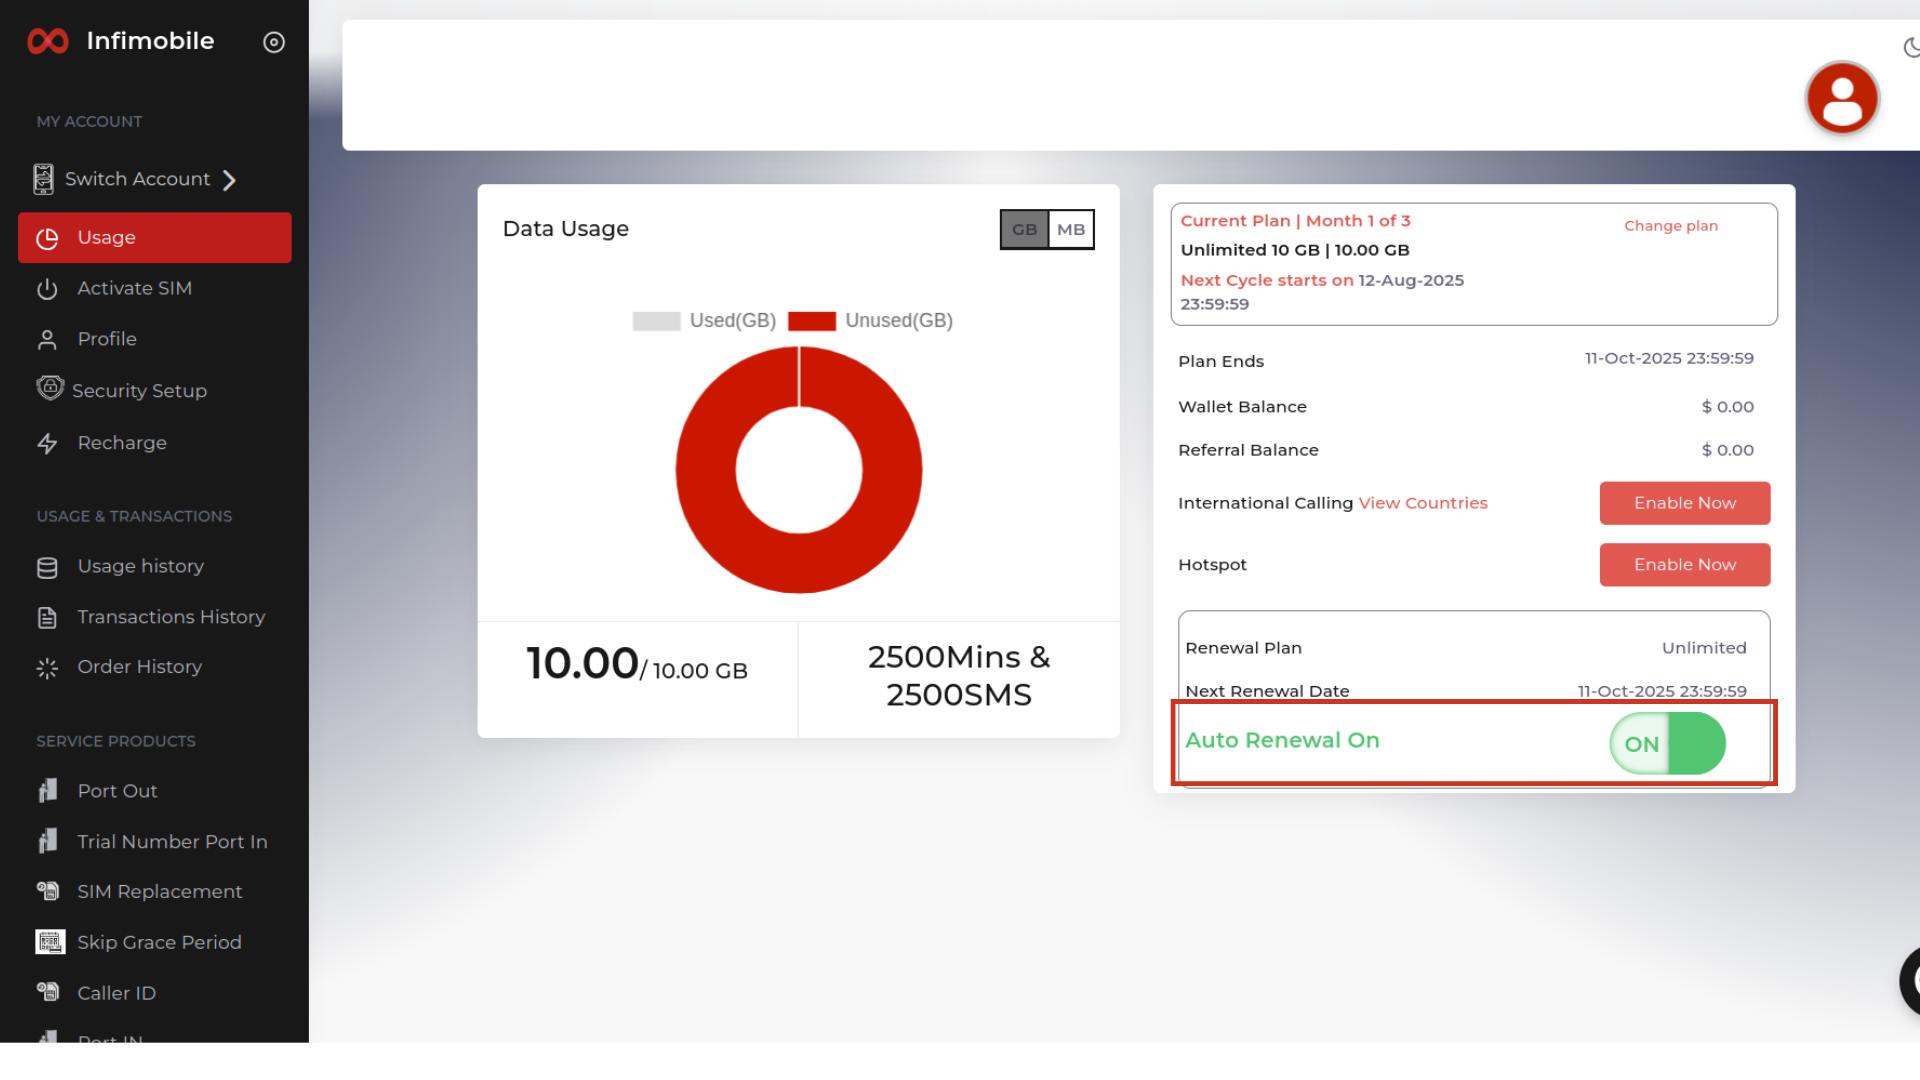Open Security Setup shield icon

point(49,388)
